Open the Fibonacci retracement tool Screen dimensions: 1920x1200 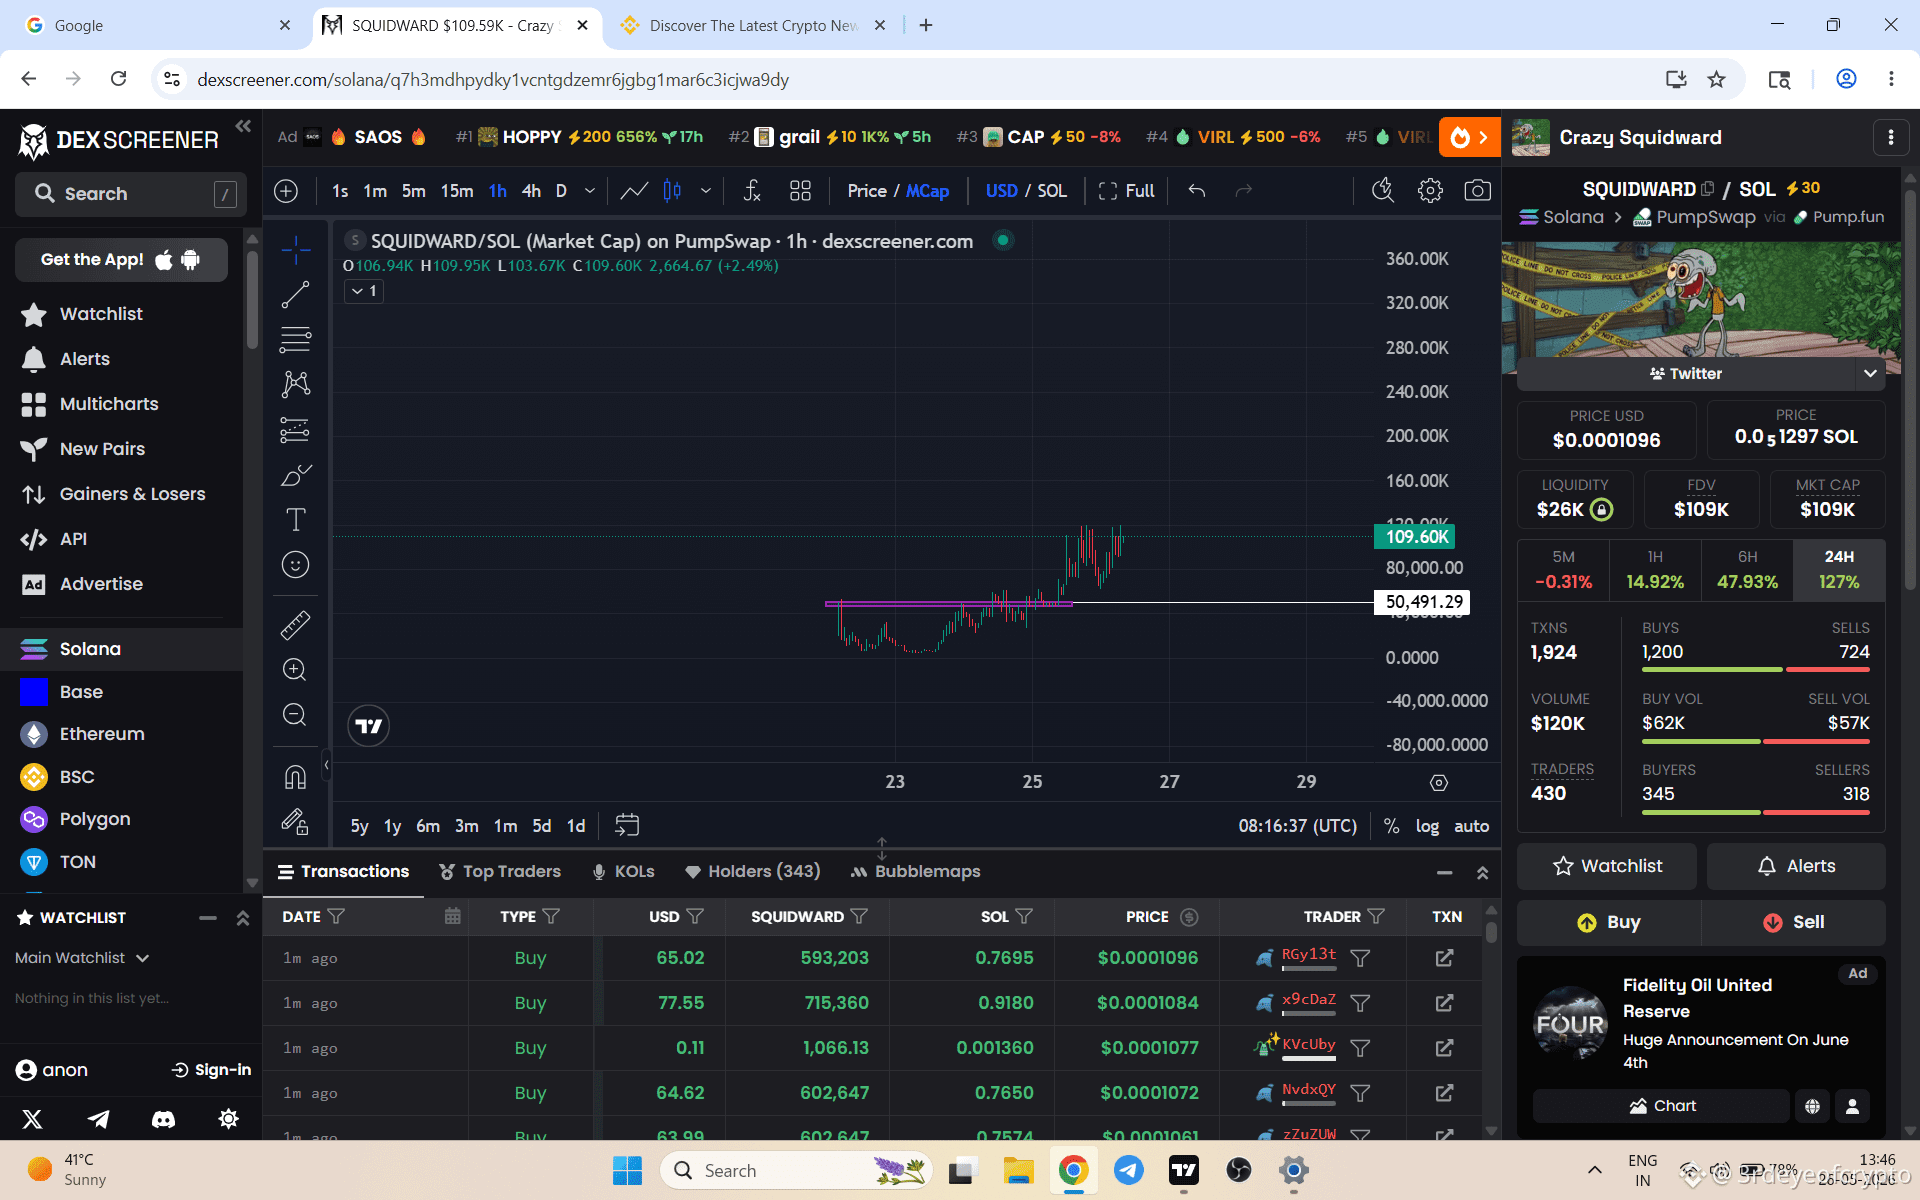pyautogui.click(x=295, y=340)
